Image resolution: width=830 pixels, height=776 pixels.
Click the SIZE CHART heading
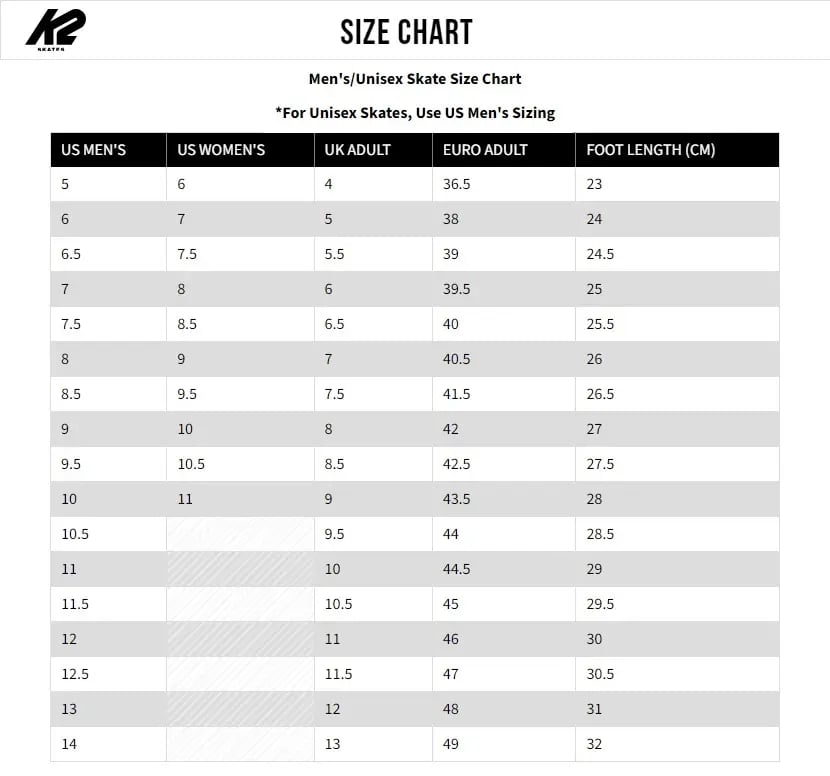pos(406,32)
